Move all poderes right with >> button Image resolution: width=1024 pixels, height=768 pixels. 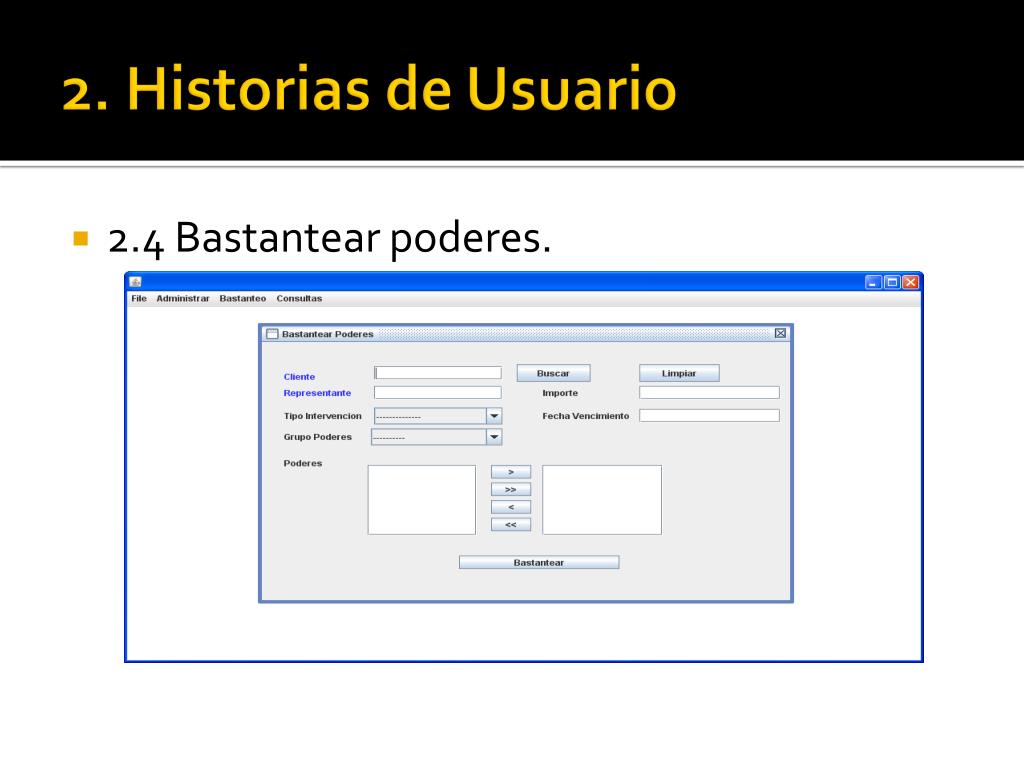(x=511, y=489)
